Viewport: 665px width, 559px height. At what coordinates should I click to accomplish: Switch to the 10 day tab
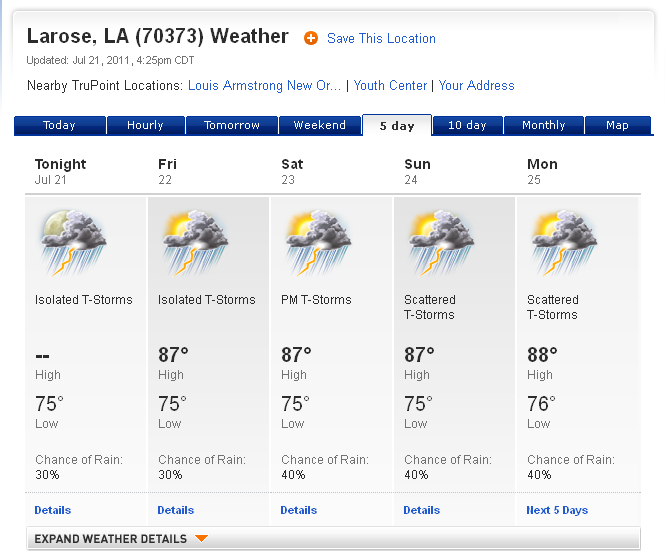(467, 126)
